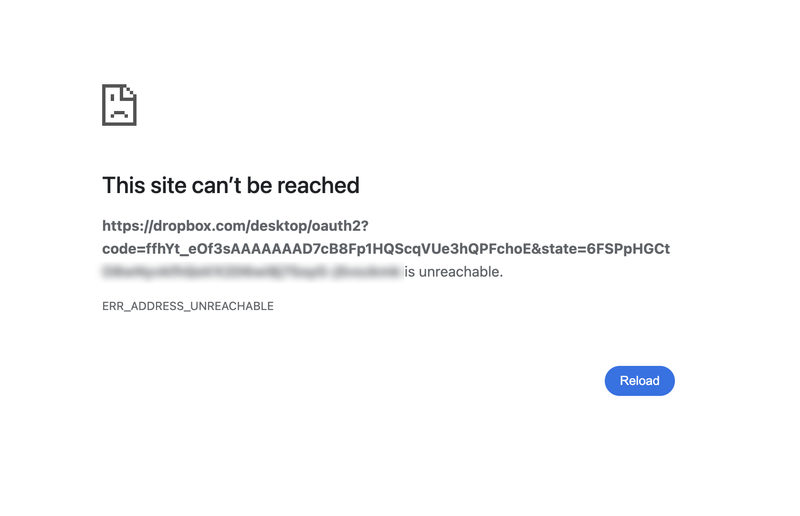Click the sad page error icon
The height and width of the screenshot is (516, 800).
tap(119, 105)
